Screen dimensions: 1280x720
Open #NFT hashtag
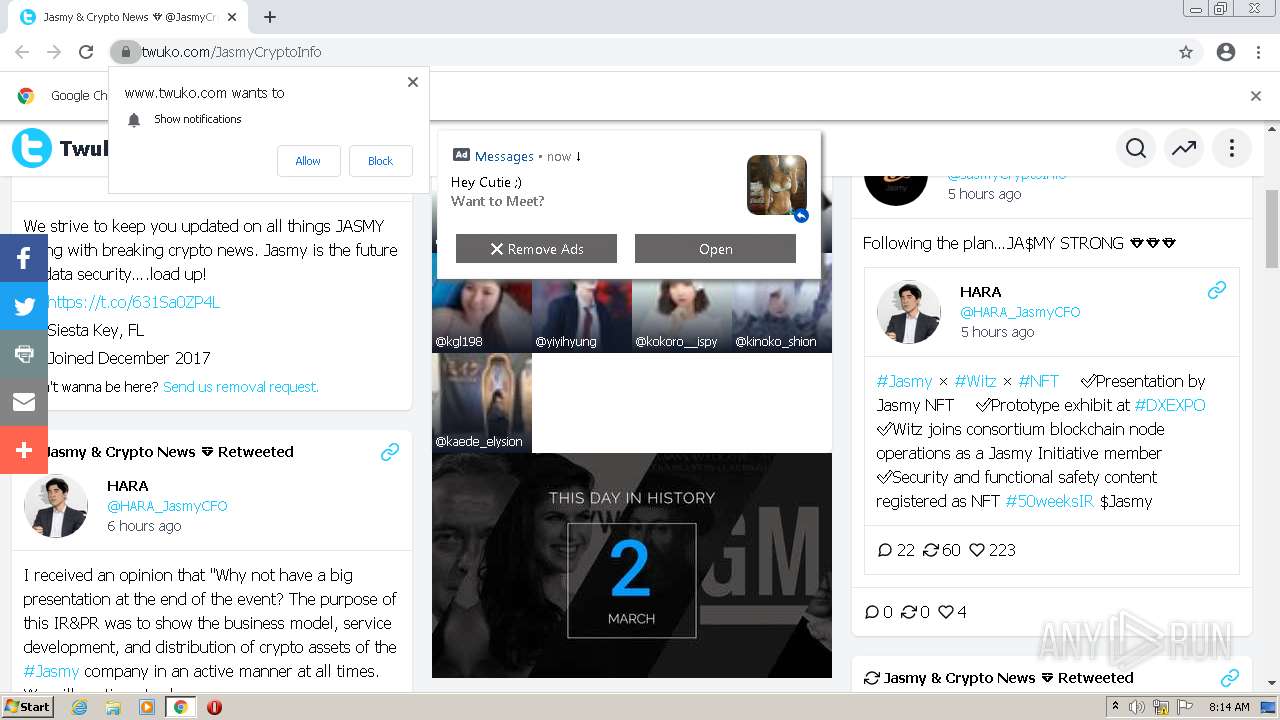pos(1039,381)
